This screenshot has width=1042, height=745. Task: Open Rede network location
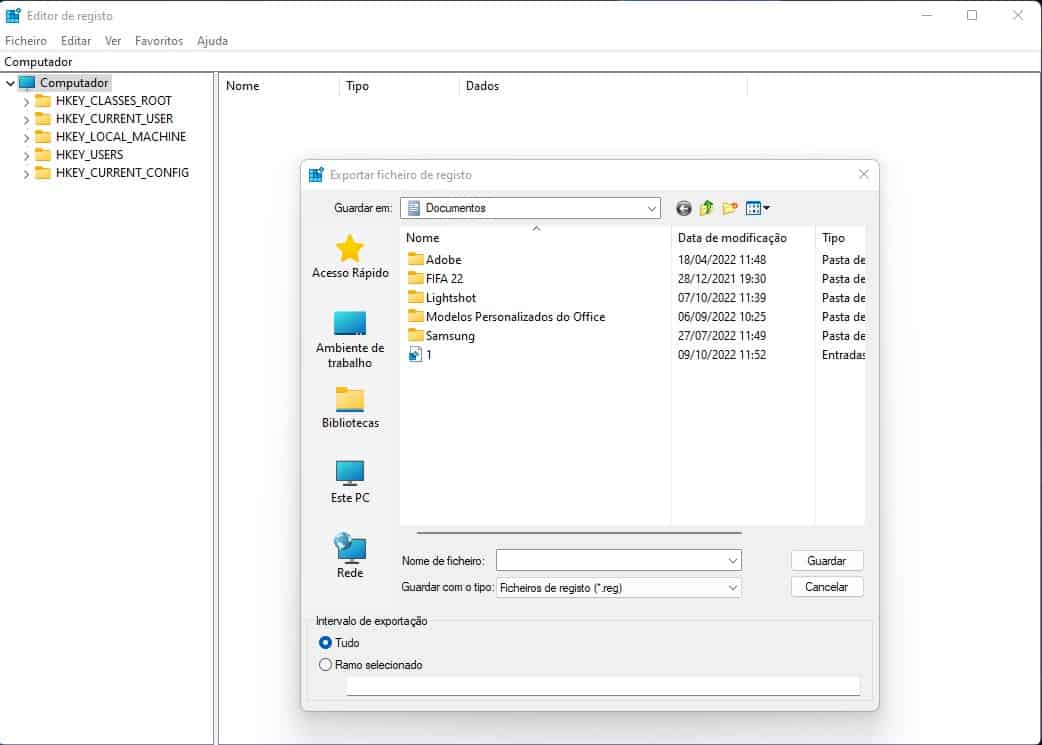tap(350, 556)
